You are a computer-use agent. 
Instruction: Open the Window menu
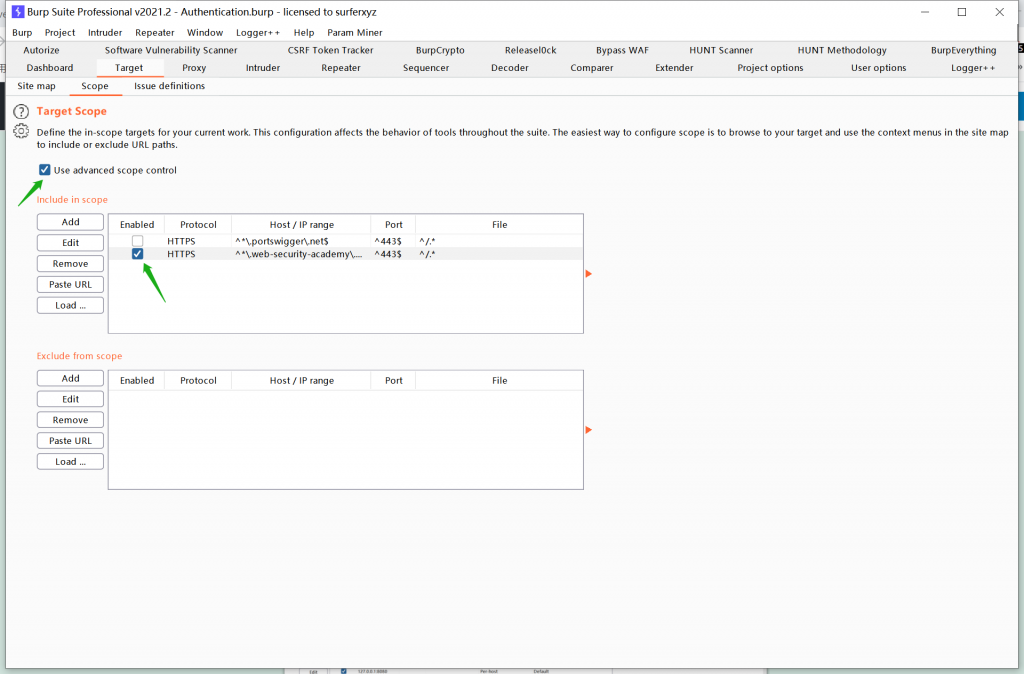(x=205, y=33)
